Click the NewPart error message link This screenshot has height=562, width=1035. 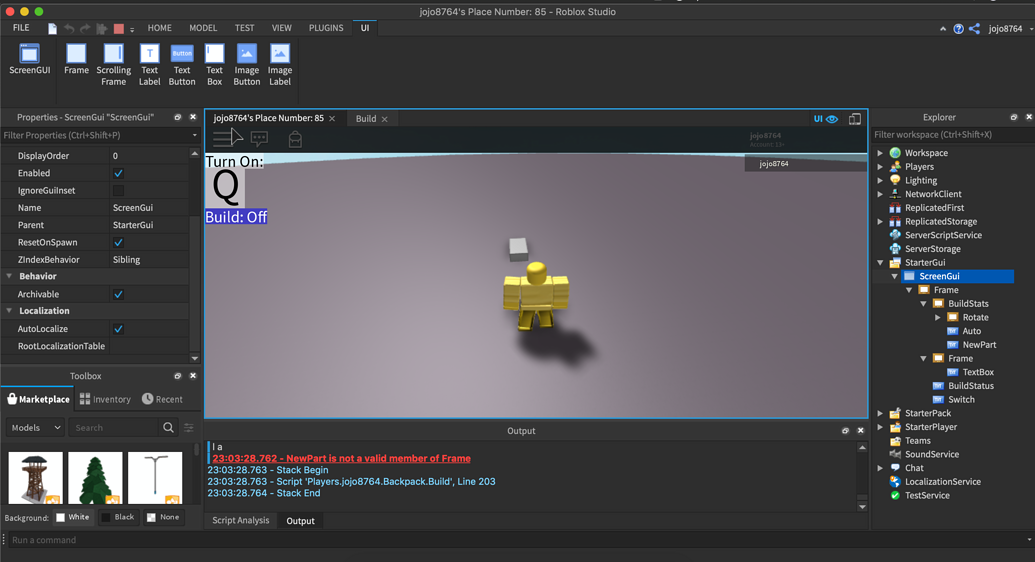tap(341, 458)
